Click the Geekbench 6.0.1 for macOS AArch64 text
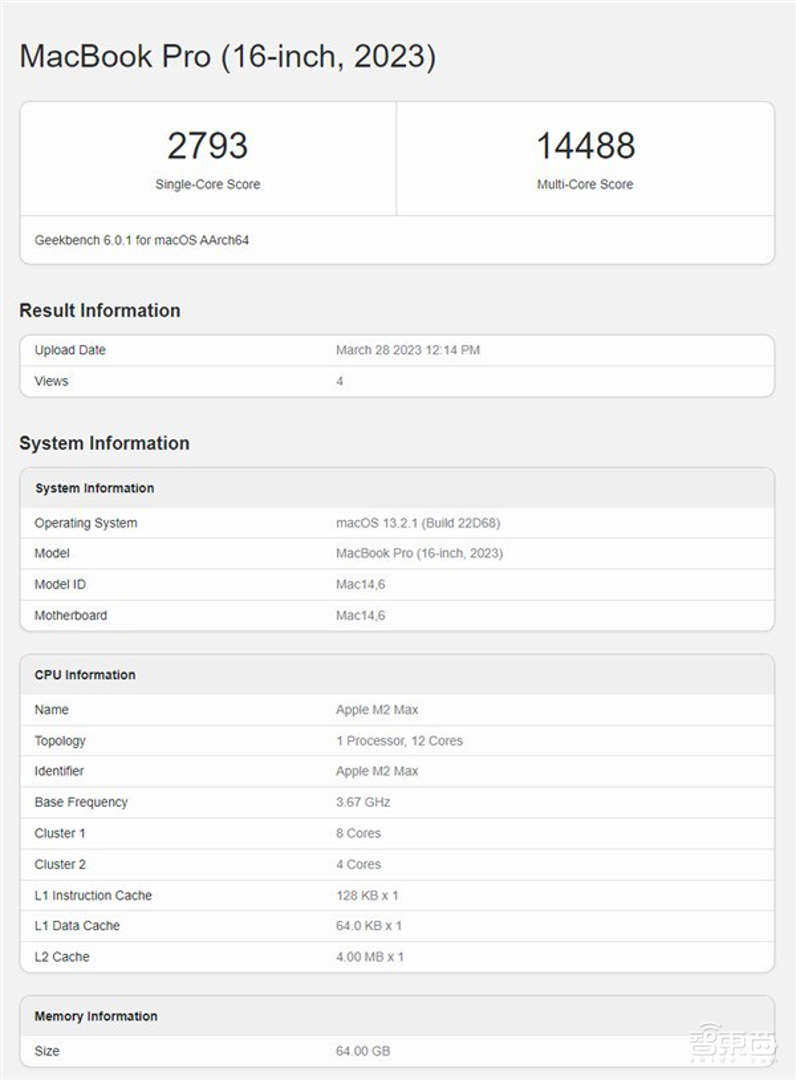The height and width of the screenshot is (1080, 796). click(x=141, y=240)
